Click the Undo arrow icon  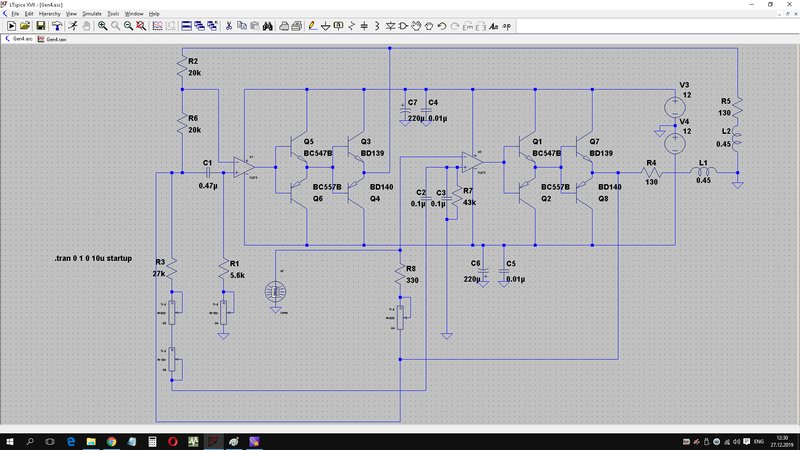tap(442, 26)
